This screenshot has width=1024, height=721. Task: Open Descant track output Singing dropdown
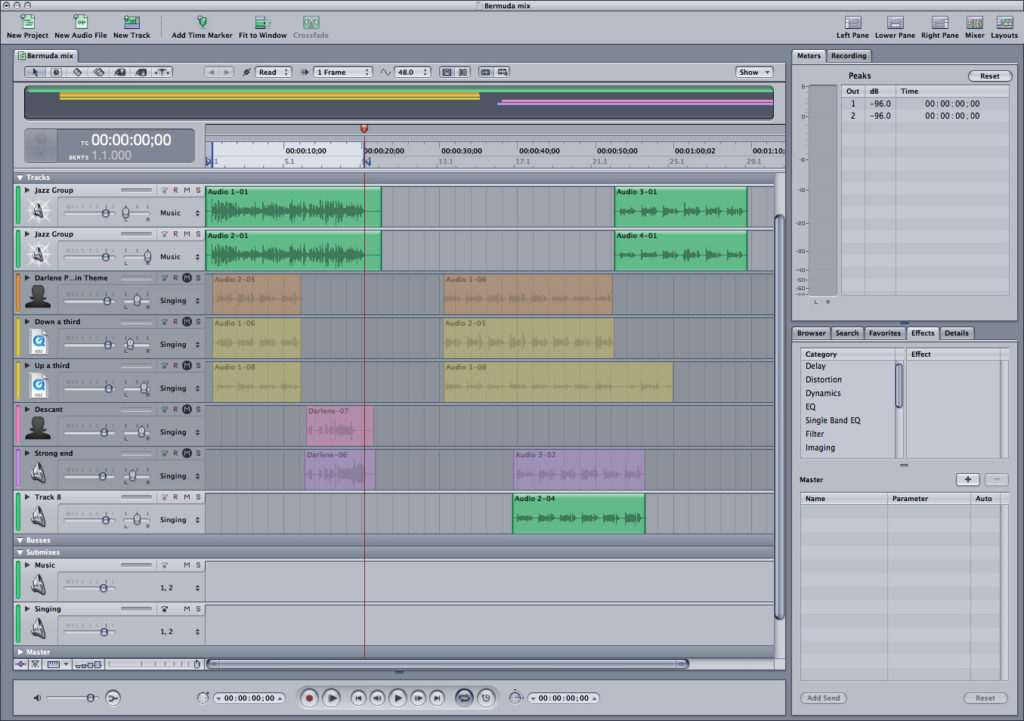180,432
